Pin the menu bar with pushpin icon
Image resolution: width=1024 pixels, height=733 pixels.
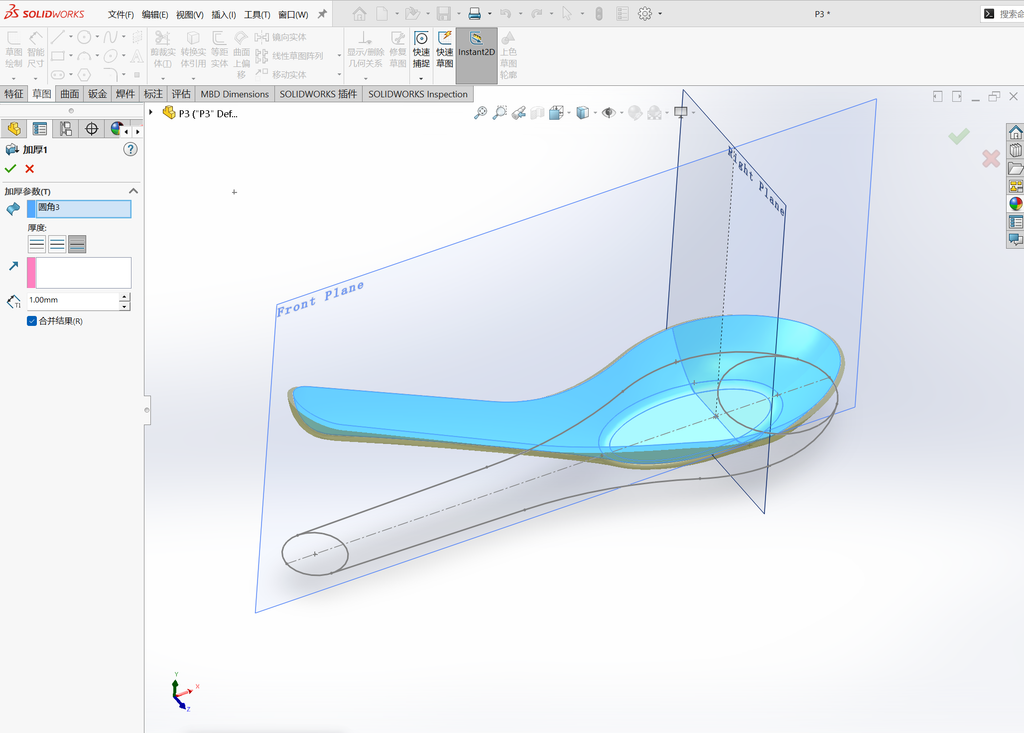pos(322,14)
